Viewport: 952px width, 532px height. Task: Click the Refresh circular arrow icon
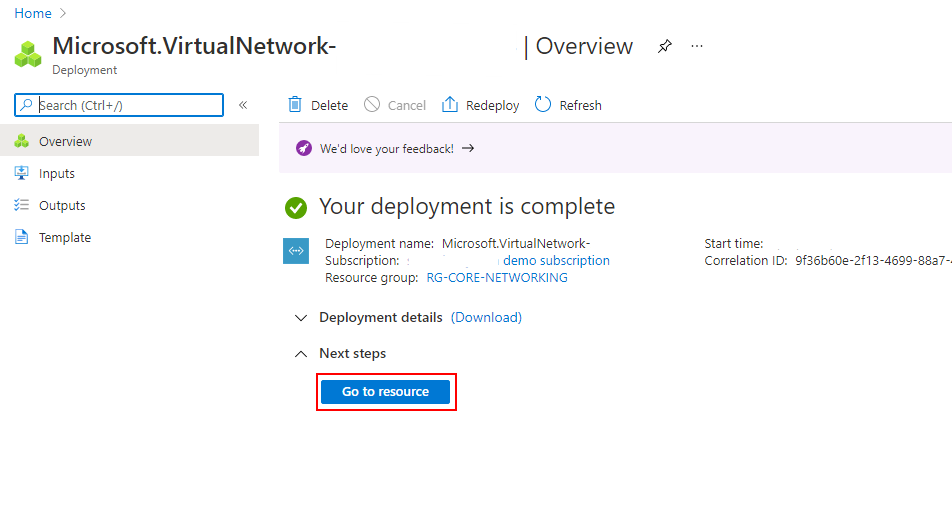(543, 105)
